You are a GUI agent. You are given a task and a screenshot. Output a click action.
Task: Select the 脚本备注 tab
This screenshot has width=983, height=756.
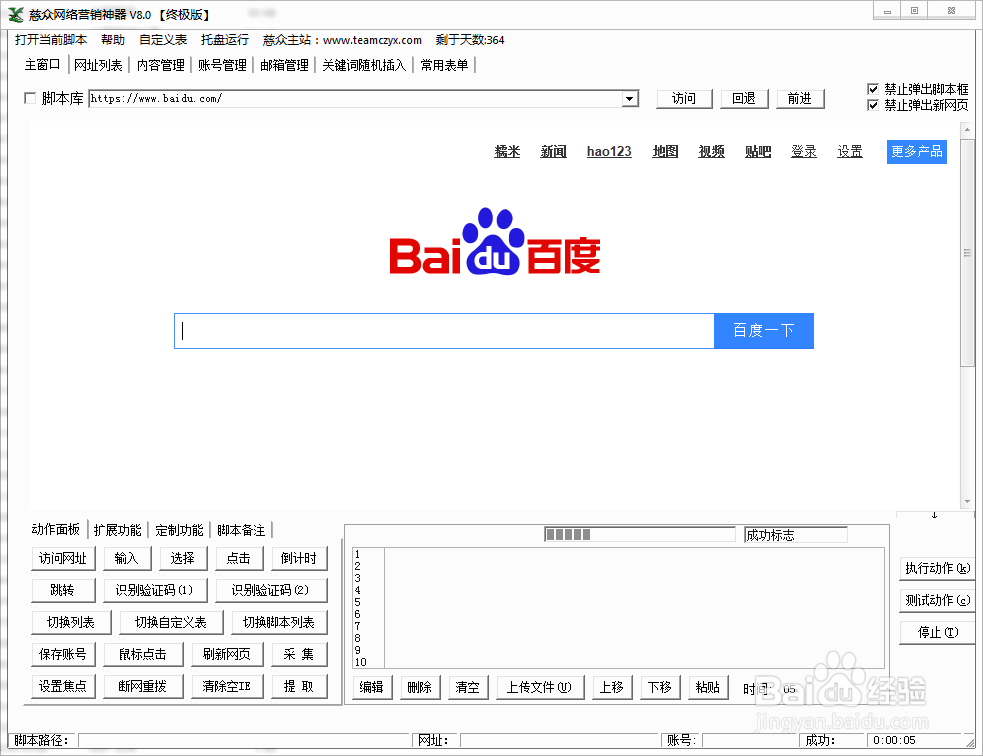coord(241,530)
